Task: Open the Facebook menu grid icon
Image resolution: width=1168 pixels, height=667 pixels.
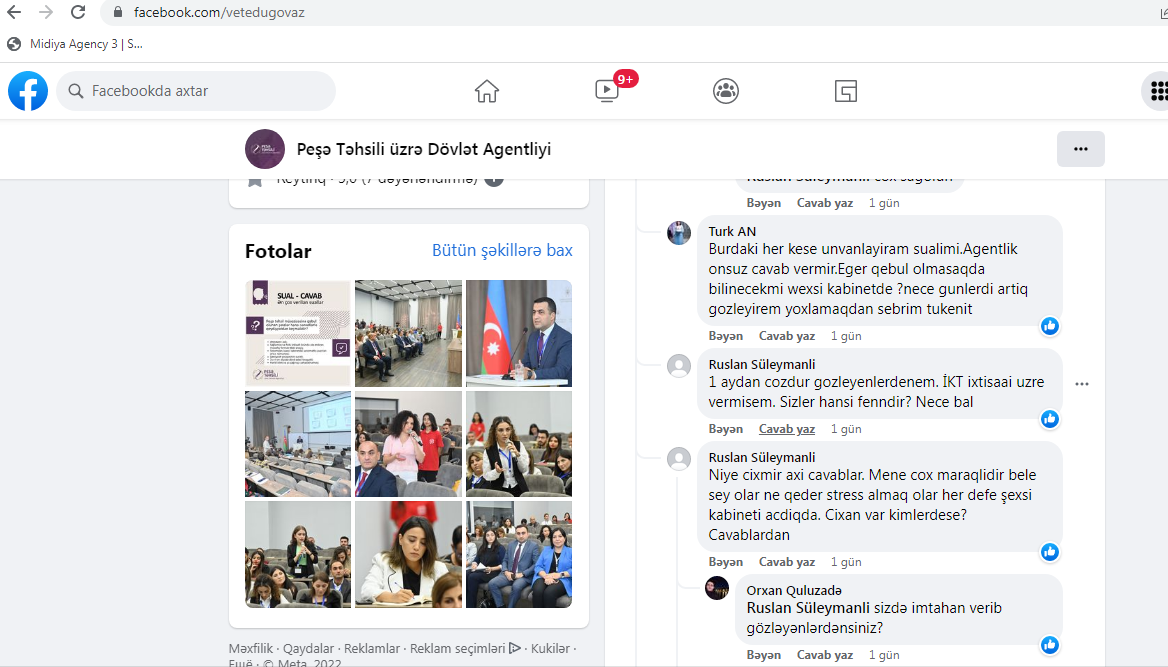Action: (1158, 91)
